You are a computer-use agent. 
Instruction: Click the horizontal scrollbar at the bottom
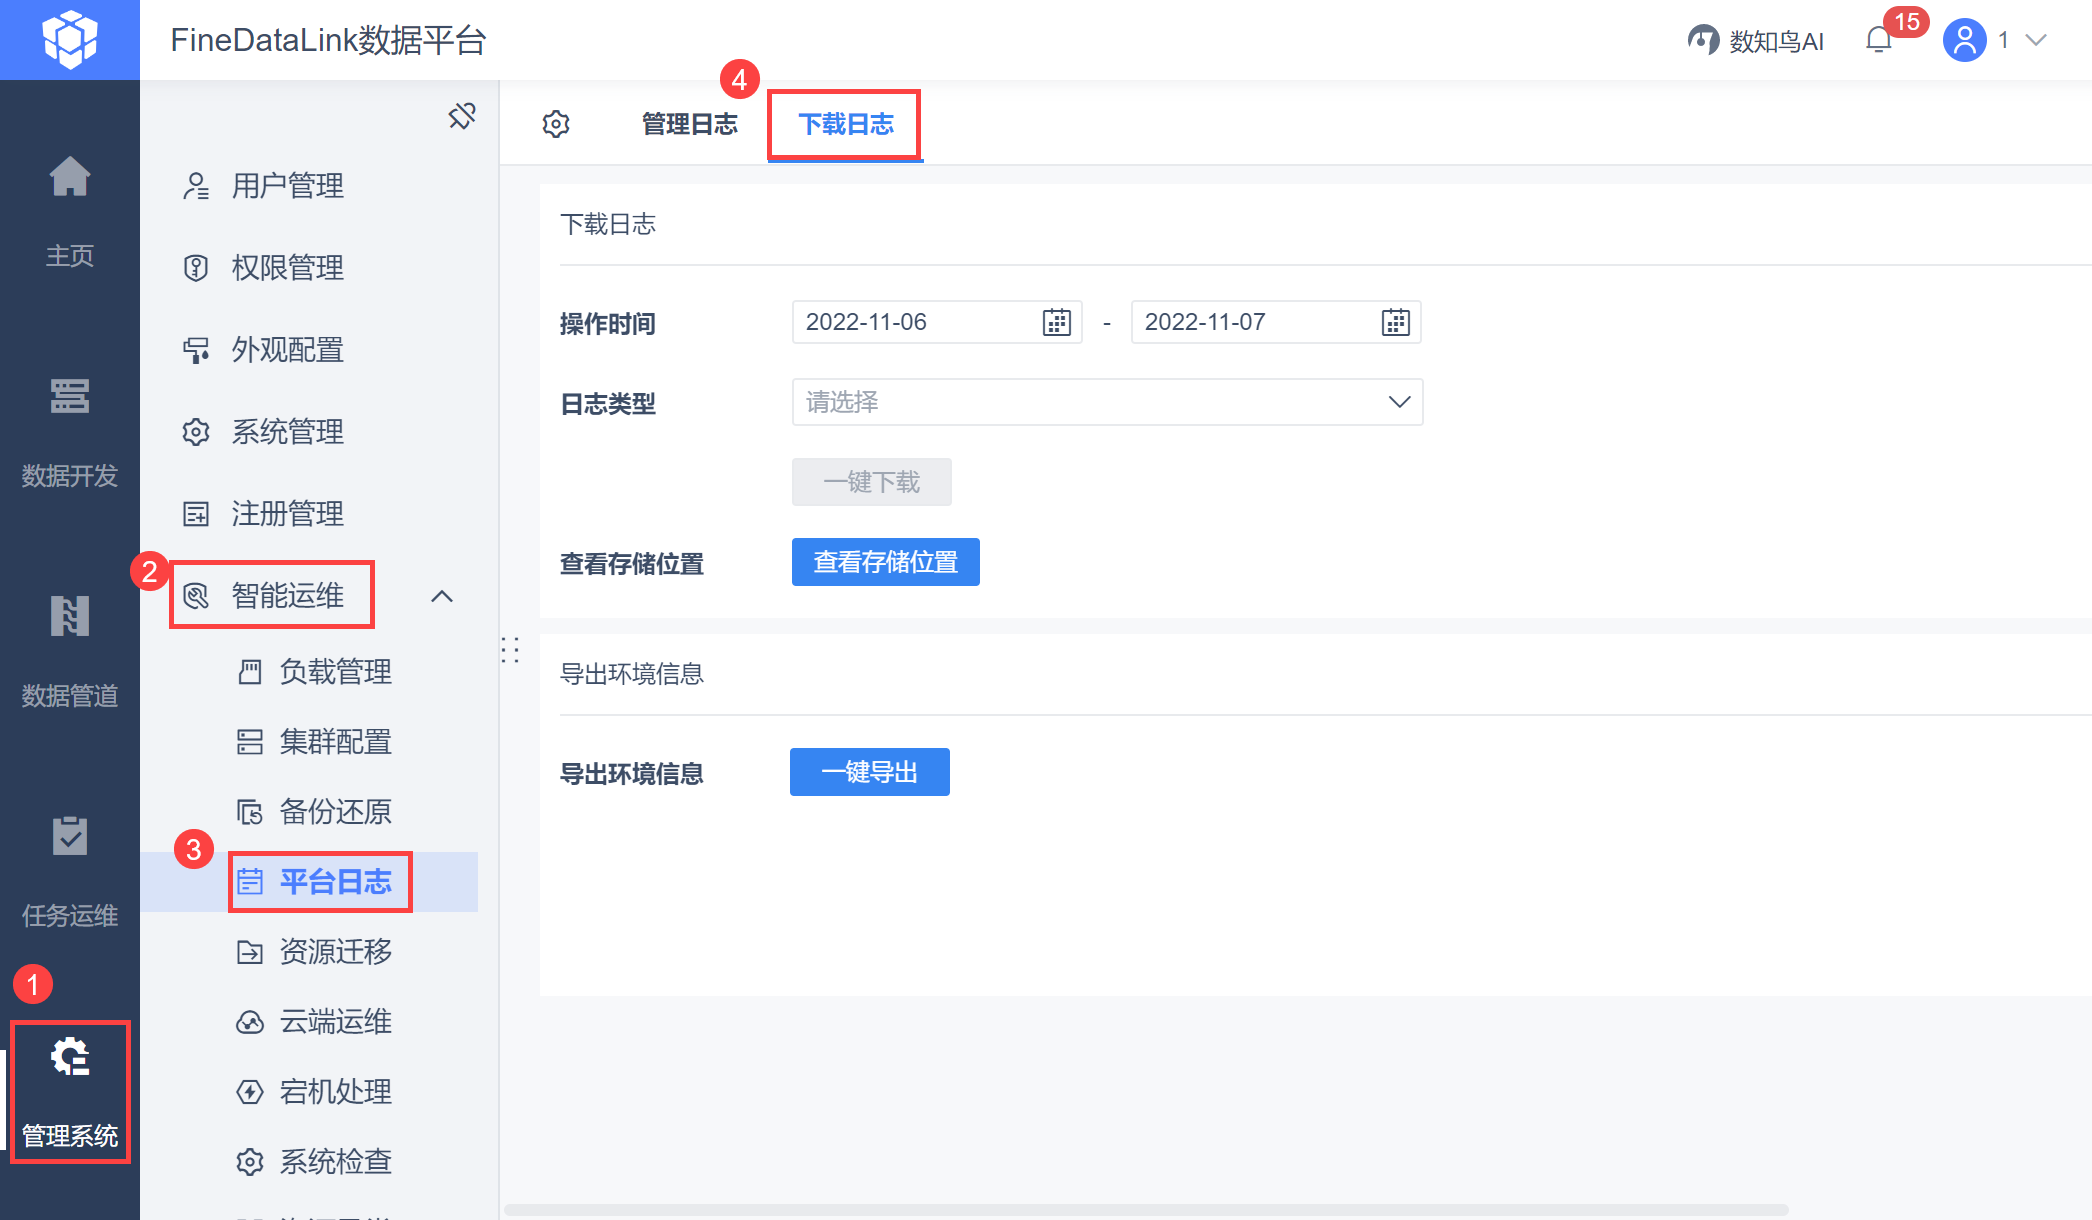pos(1145,1210)
